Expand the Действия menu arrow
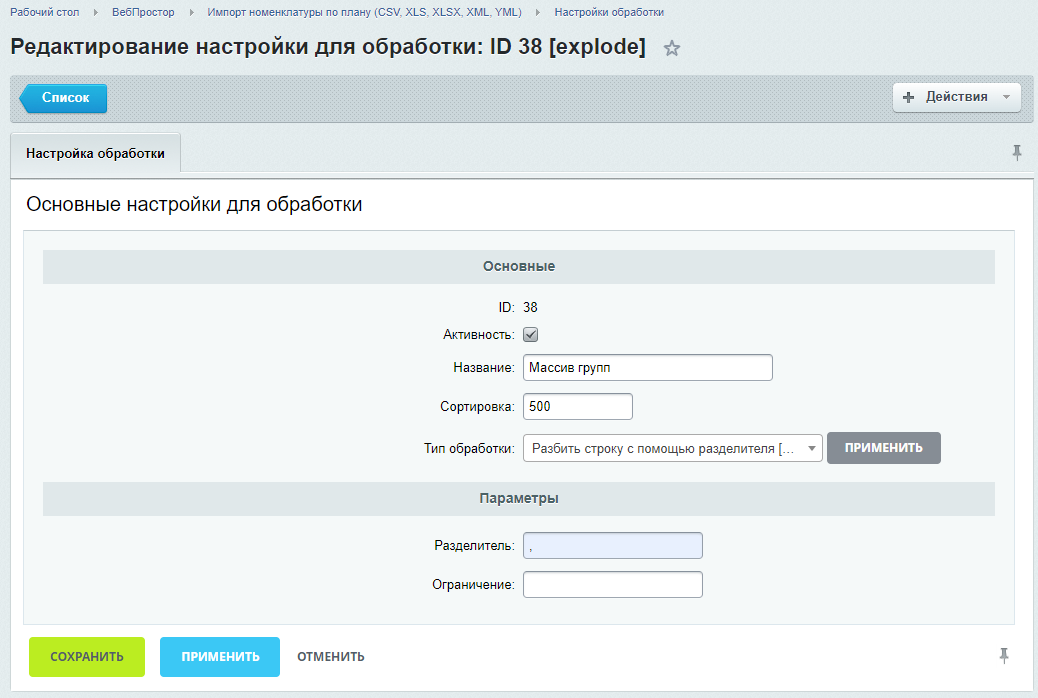The width and height of the screenshot is (1038, 698). (1006, 97)
